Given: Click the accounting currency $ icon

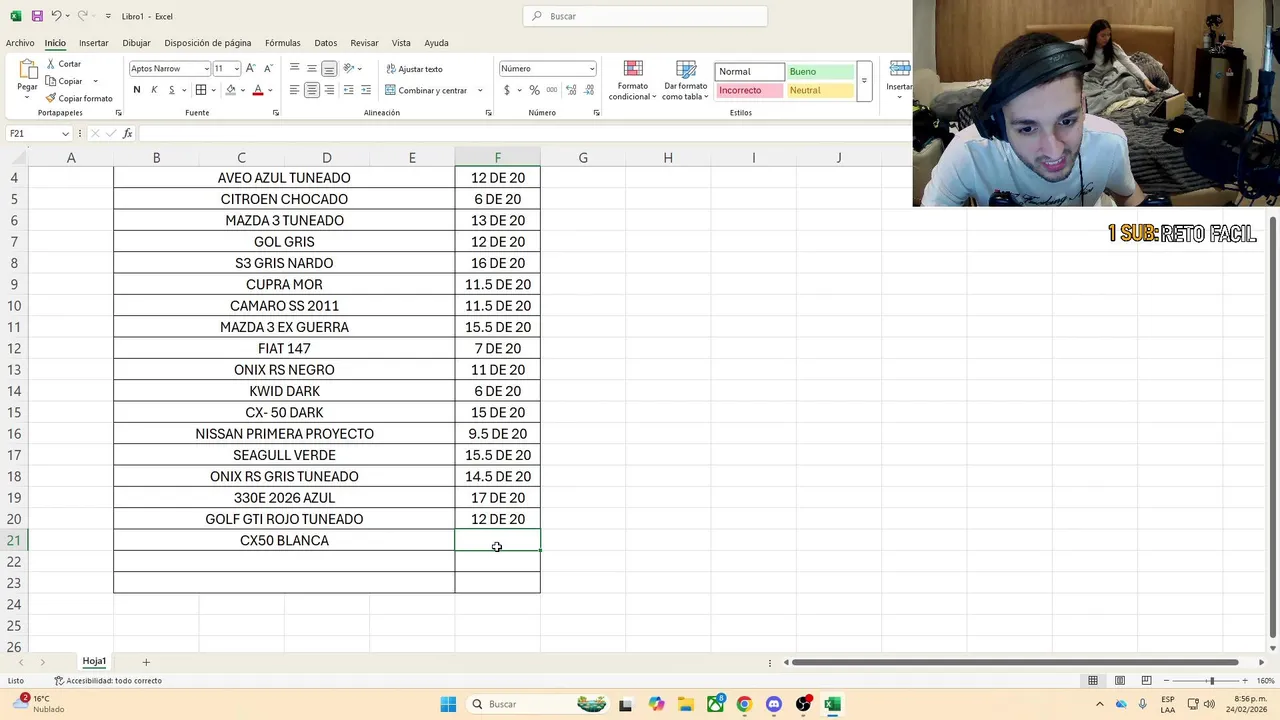Looking at the screenshot, I should coord(507,90).
